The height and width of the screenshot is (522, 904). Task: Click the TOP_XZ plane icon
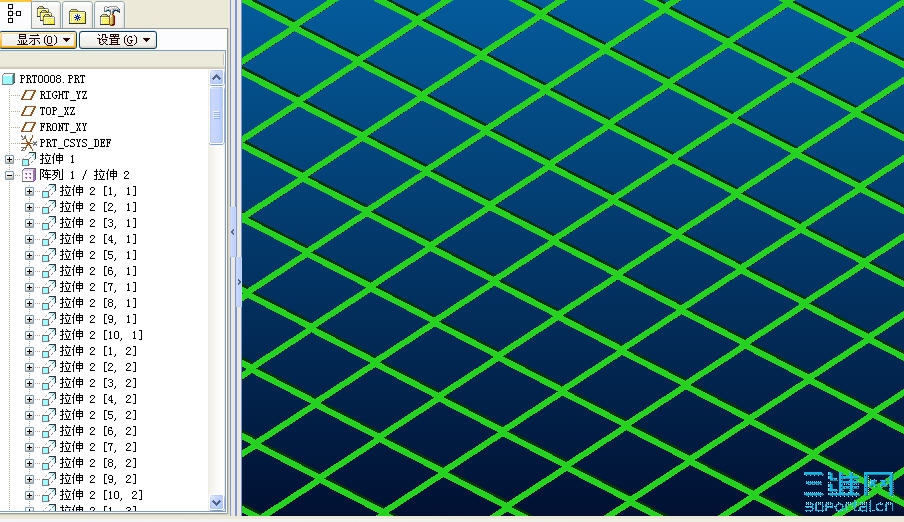point(28,111)
